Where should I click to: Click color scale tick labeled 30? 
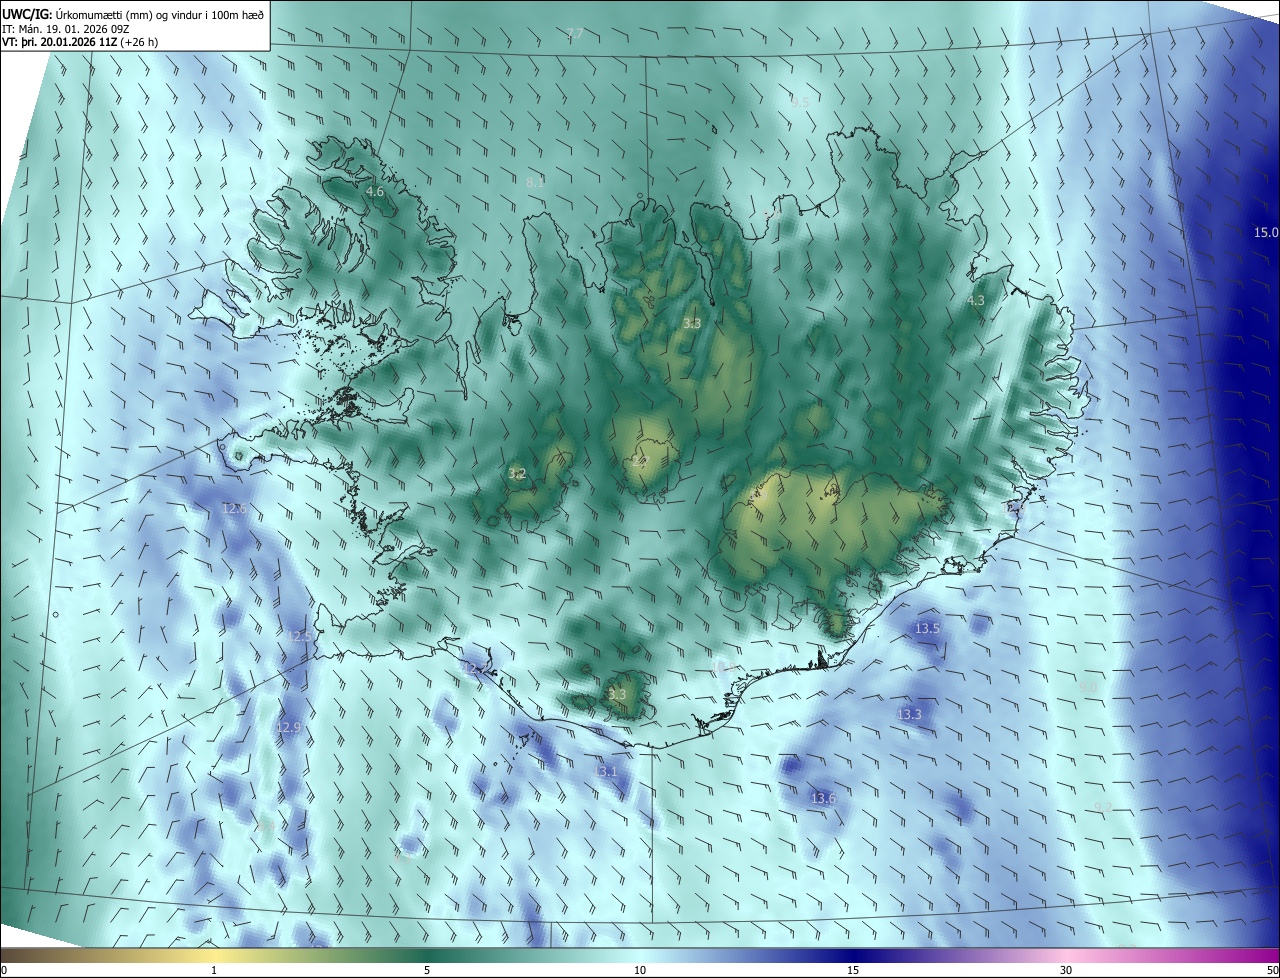[1066, 970]
